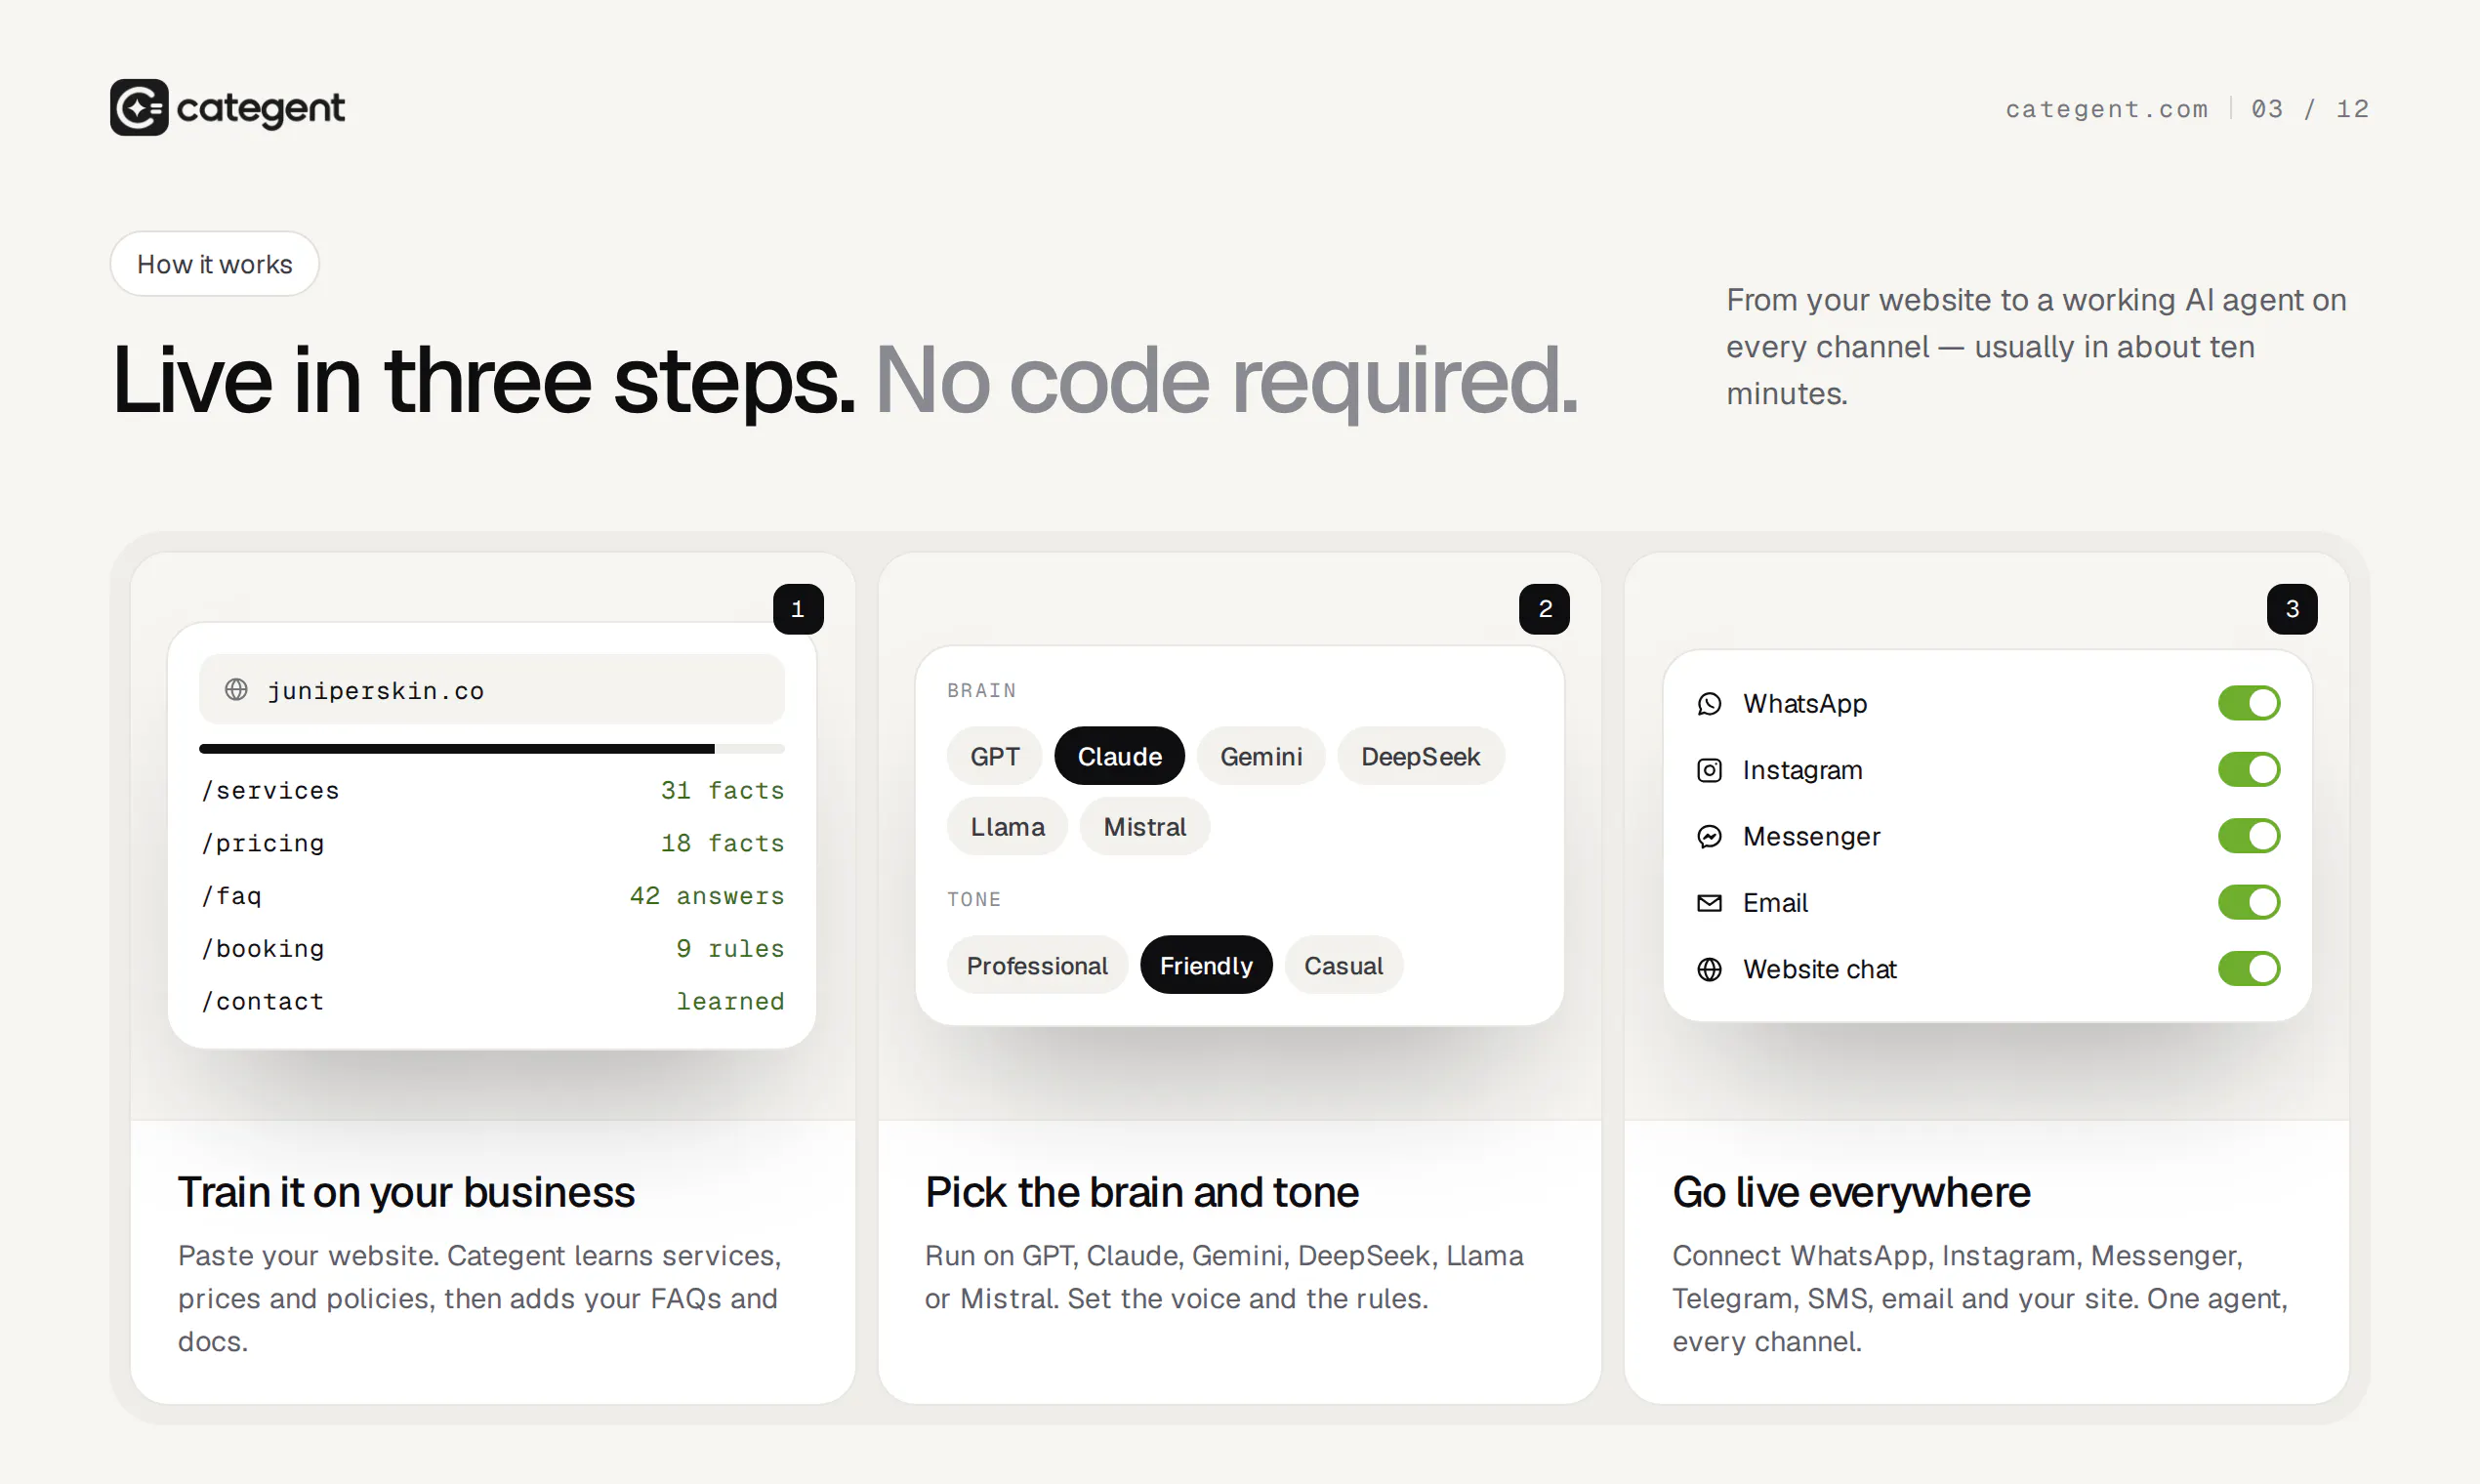This screenshot has height=1484, width=2480.
Task: Click the 'Pick the brain and tone' heading
Action: pyautogui.click(x=1141, y=1192)
